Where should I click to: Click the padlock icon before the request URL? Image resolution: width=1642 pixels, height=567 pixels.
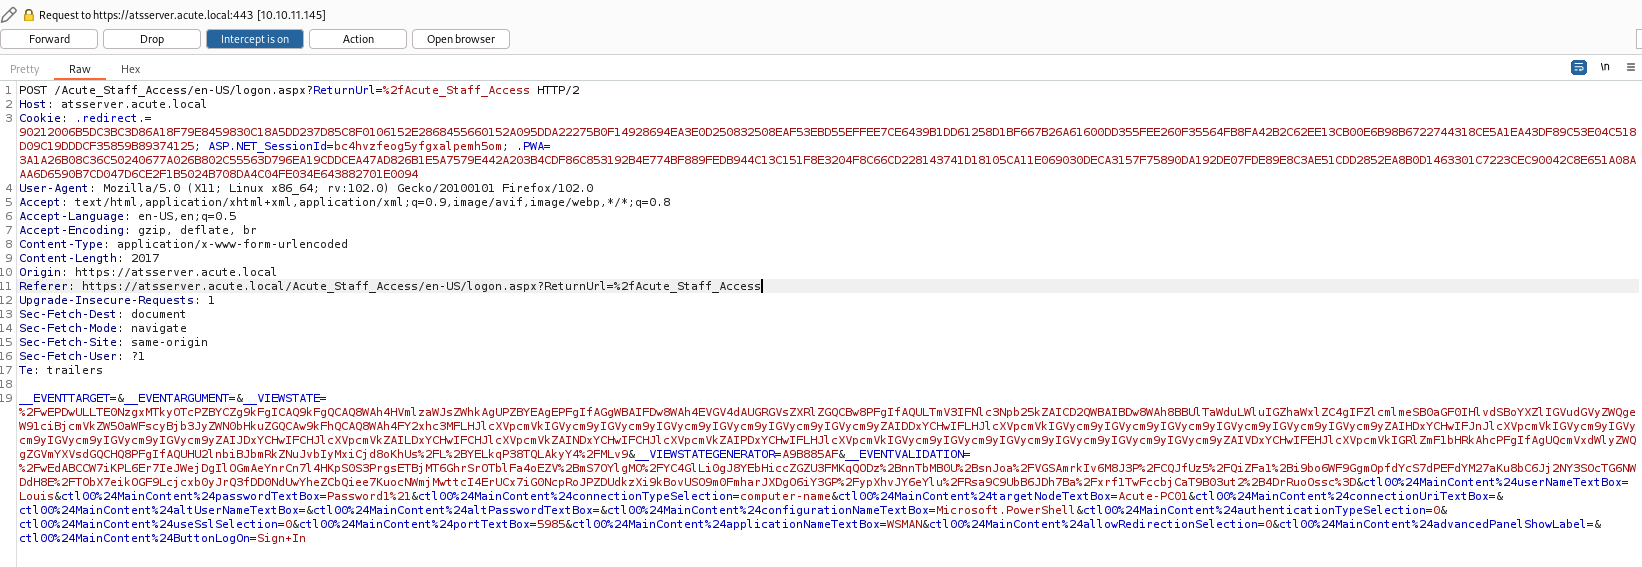click(x=29, y=15)
